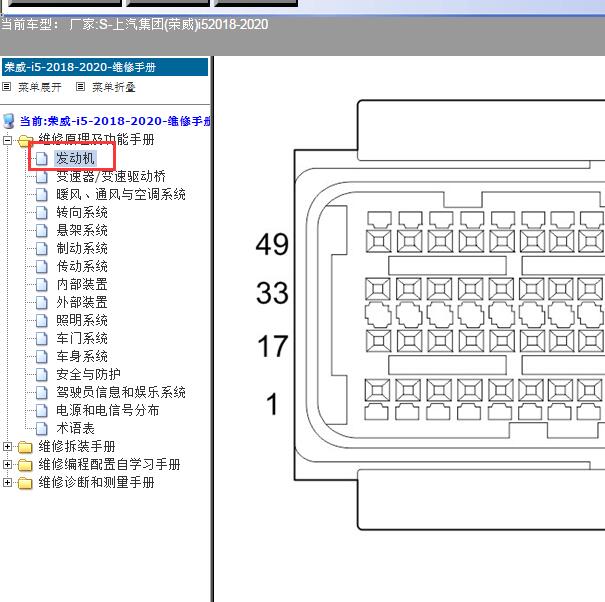Open 内部装置 entry
The image size is (605, 602).
[82, 284]
